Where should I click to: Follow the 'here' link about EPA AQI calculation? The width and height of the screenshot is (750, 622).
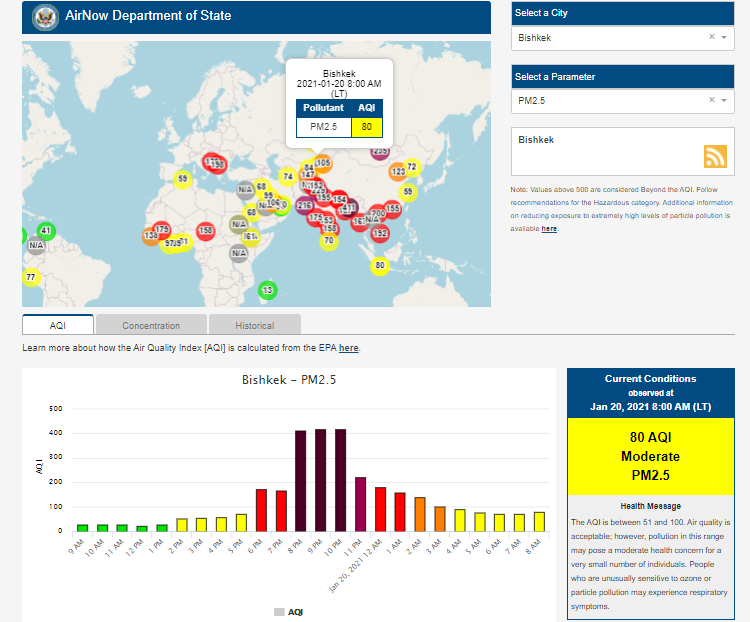[348, 348]
